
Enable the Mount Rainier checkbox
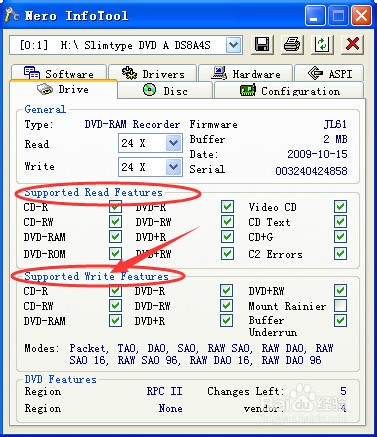pos(340,306)
